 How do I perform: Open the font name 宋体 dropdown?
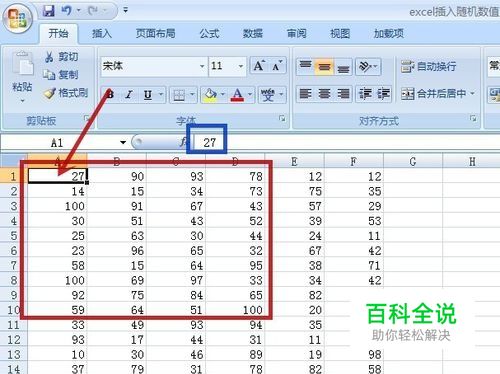(x=202, y=66)
